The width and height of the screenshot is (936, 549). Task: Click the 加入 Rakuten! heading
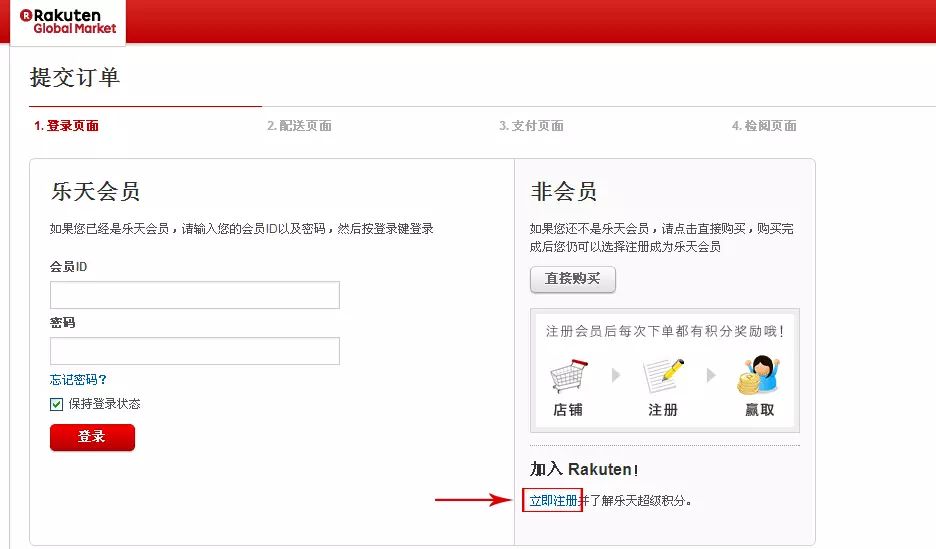point(584,469)
